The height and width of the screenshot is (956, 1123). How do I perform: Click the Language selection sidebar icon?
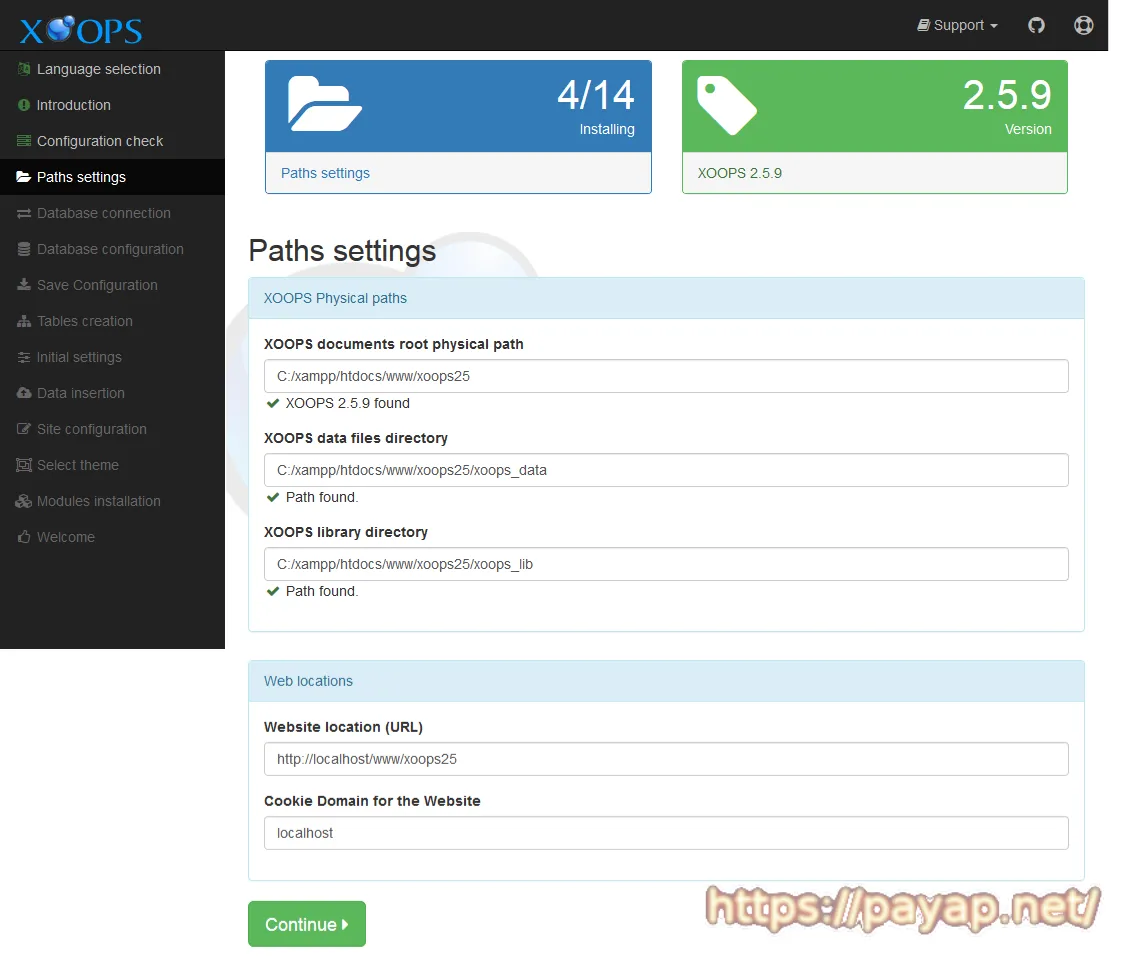pos(24,69)
